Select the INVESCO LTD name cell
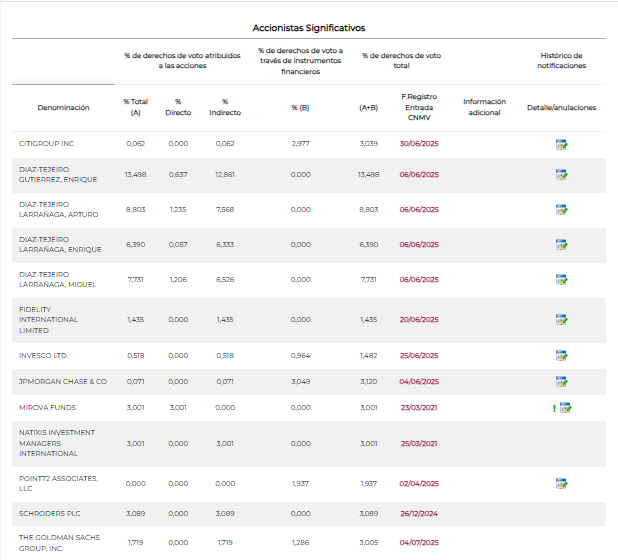Viewport: 618px width, 560px height. click(43, 355)
